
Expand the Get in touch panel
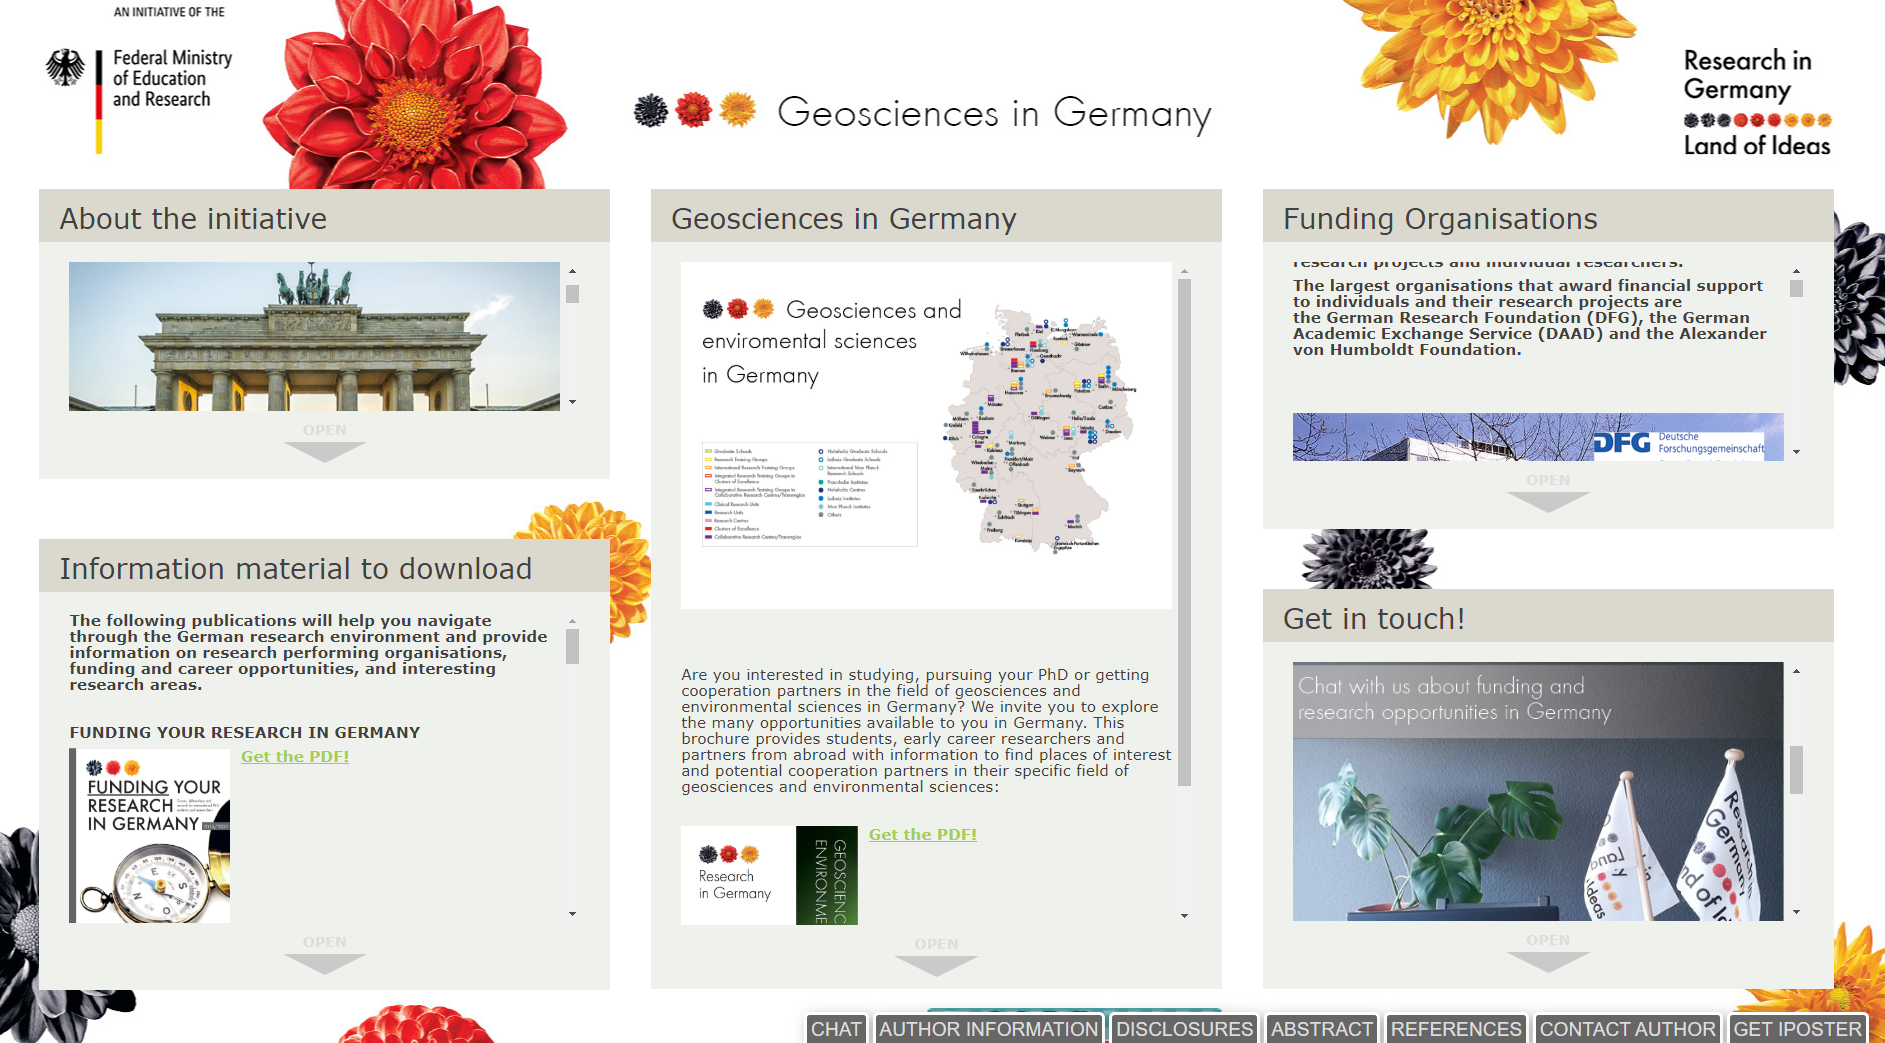(1548, 955)
